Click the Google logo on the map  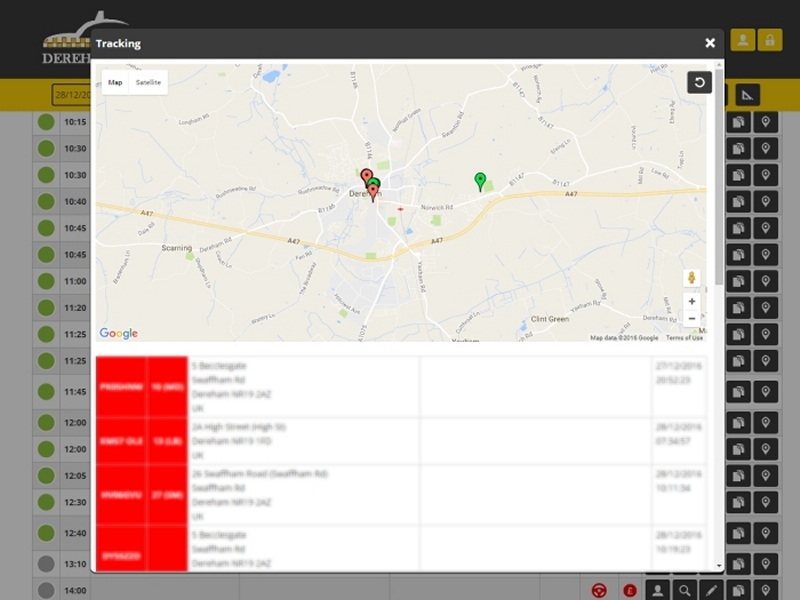tap(118, 333)
